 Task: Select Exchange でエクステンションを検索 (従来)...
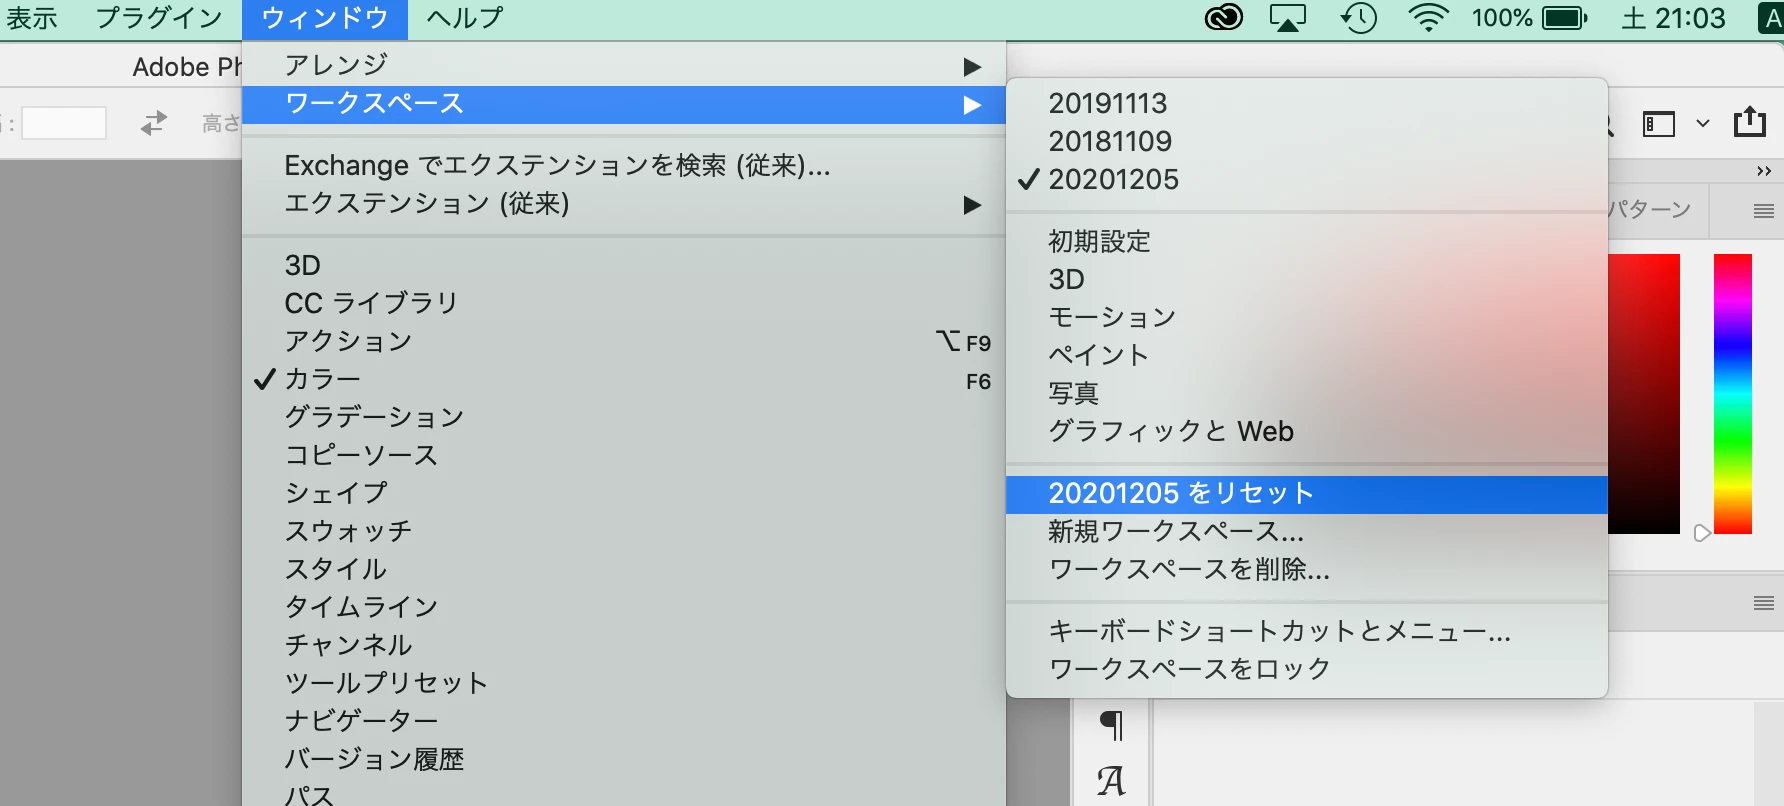pyautogui.click(x=624, y=166)
